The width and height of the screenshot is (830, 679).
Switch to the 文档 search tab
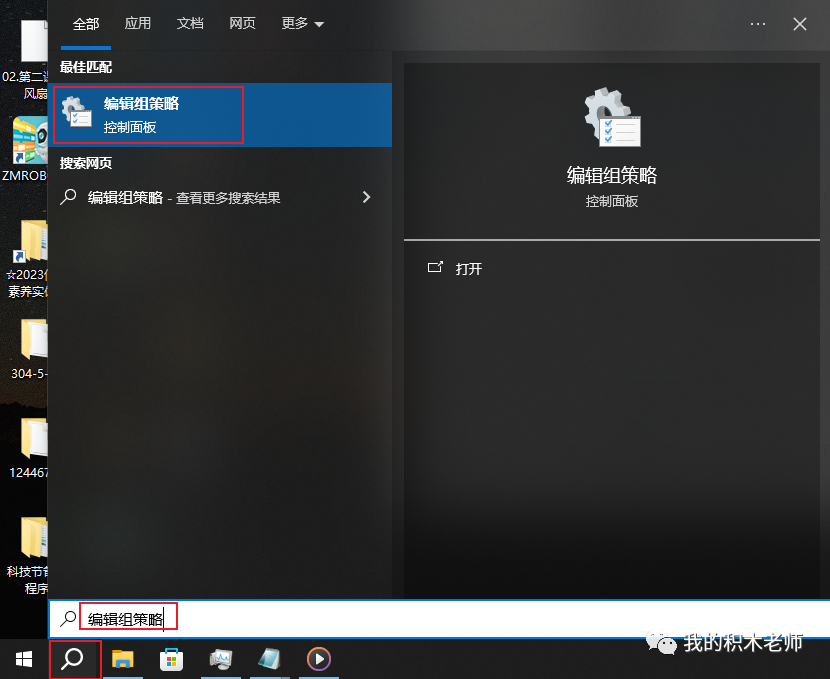pyautogui.click(x=189, y=23)
